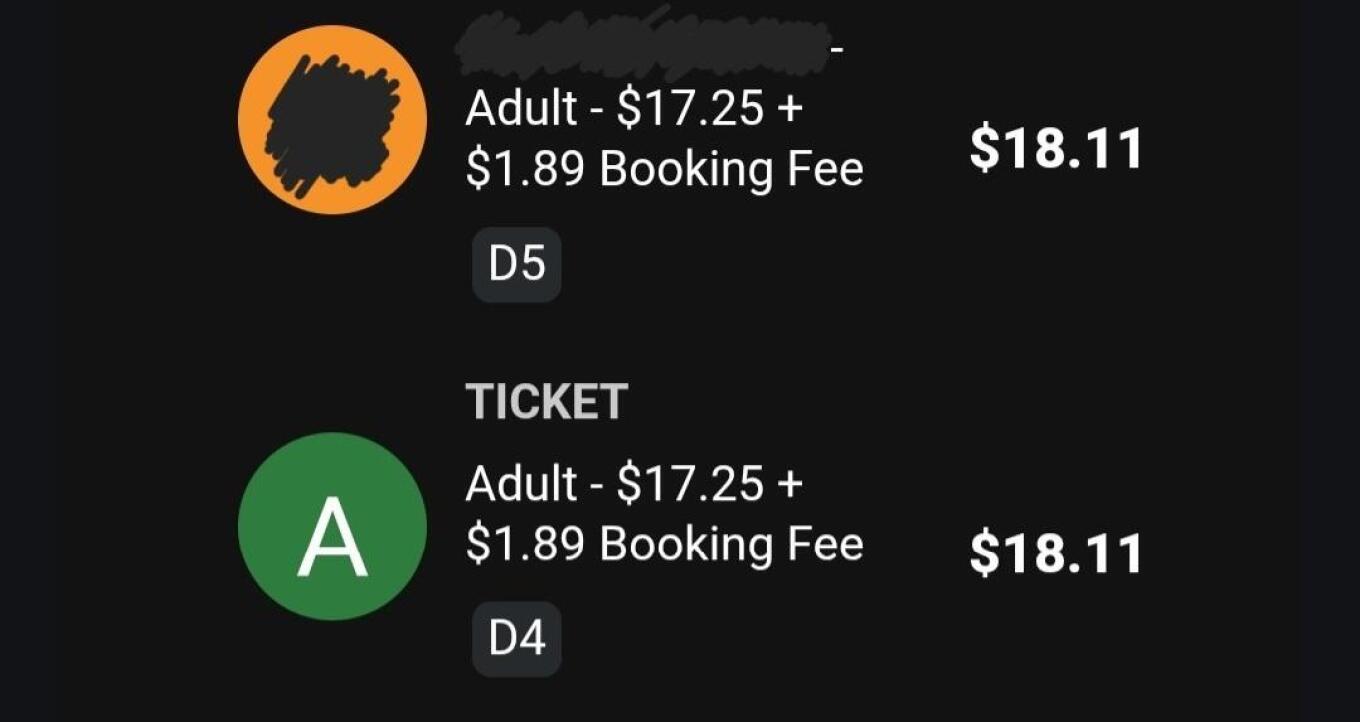Select the D4 seat badge
The height and width of the screenshot is (722, 1360).
pyautogui.click(x=516, y=639)
